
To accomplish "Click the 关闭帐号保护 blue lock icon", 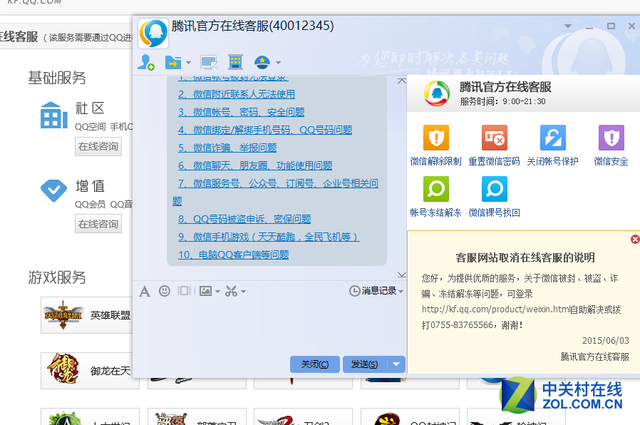I will point(553,138).
